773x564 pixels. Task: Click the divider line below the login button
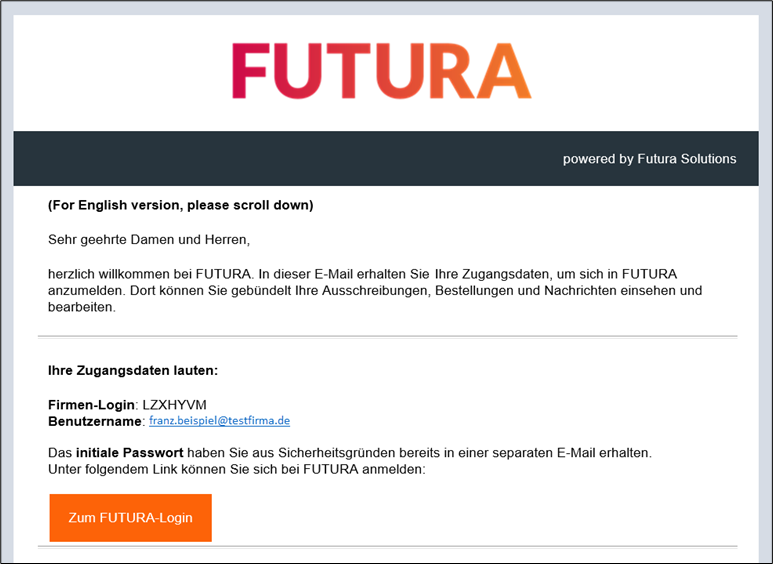[387, 546]
